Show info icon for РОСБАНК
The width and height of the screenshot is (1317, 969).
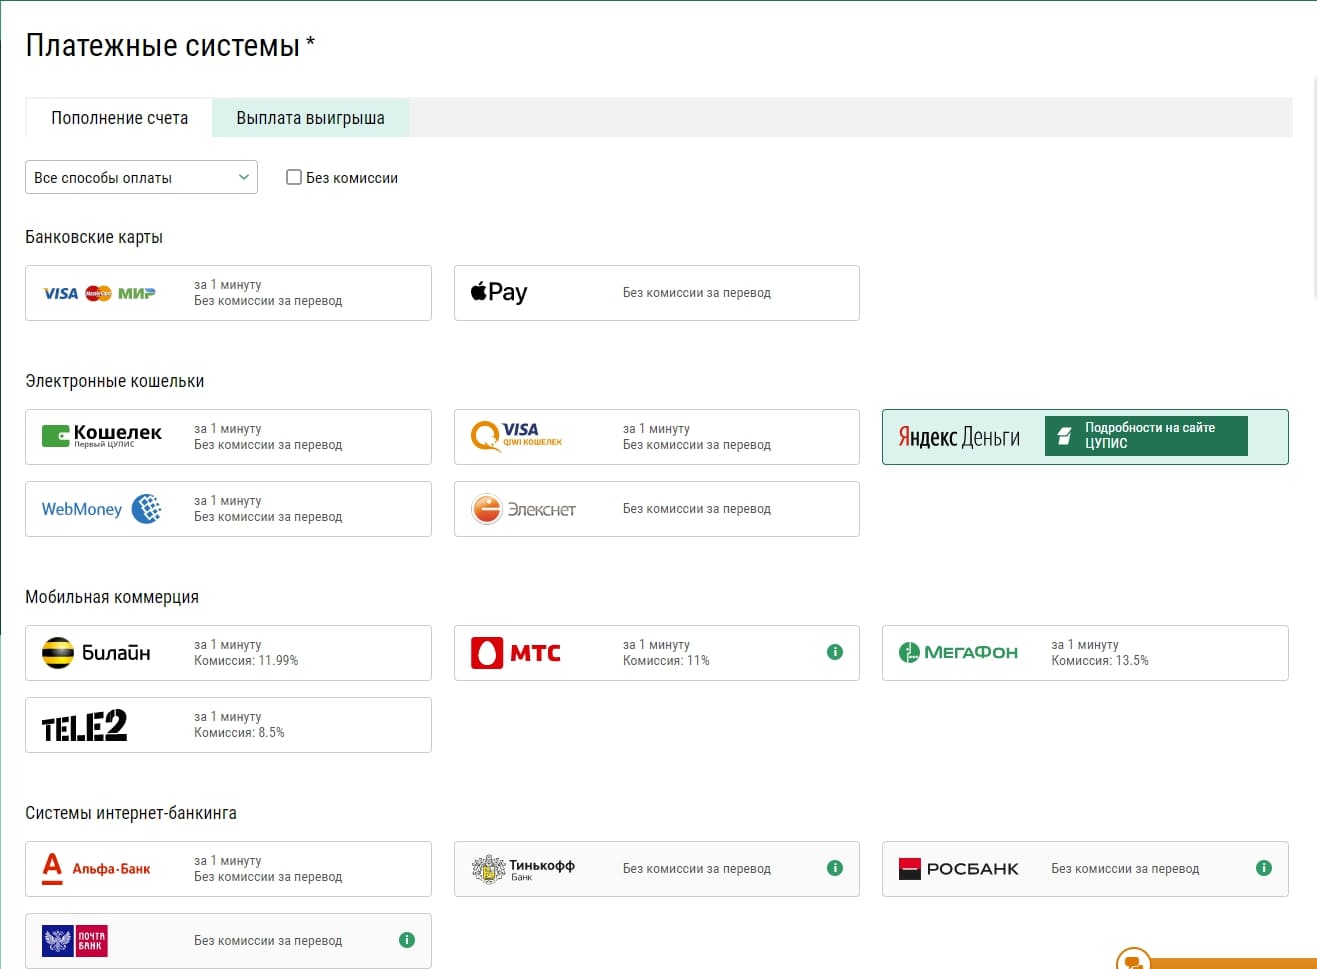tap(1264, 868)
